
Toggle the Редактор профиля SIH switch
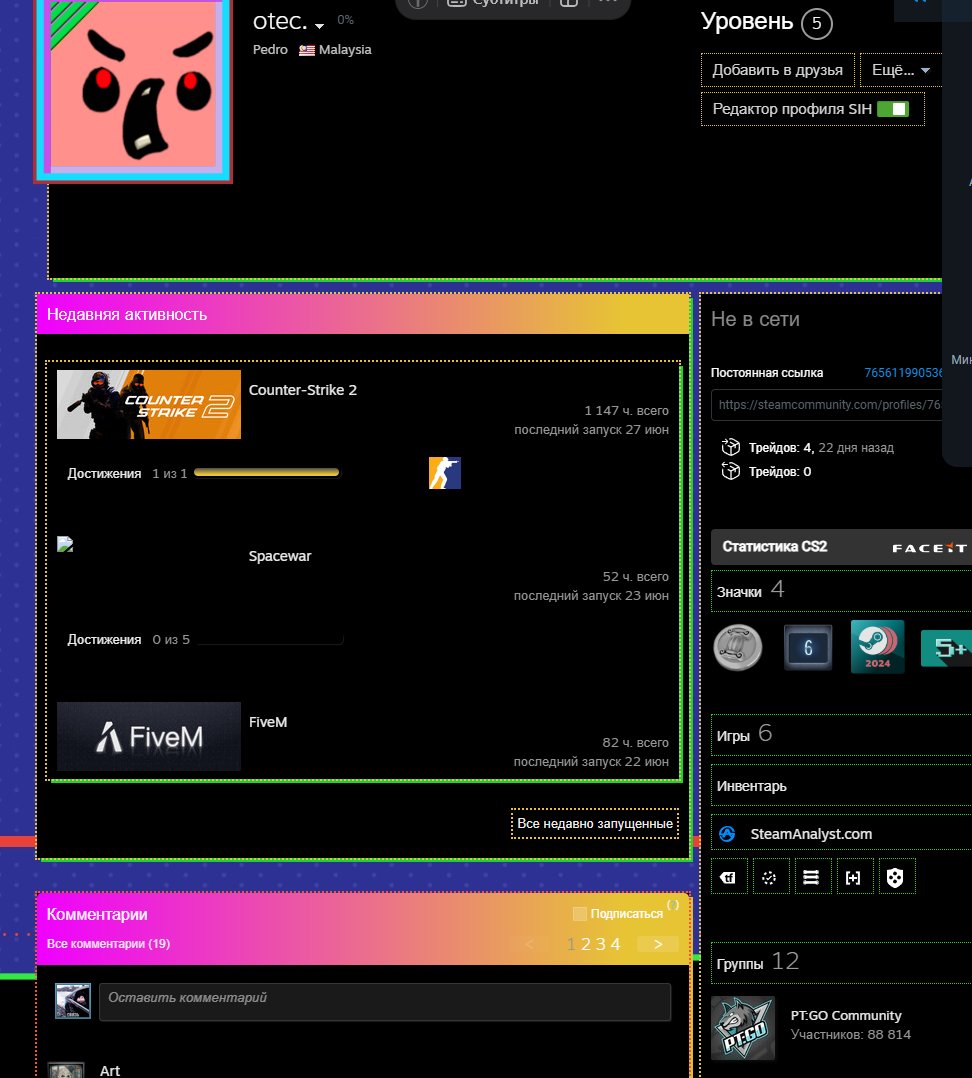coord(893,109)
